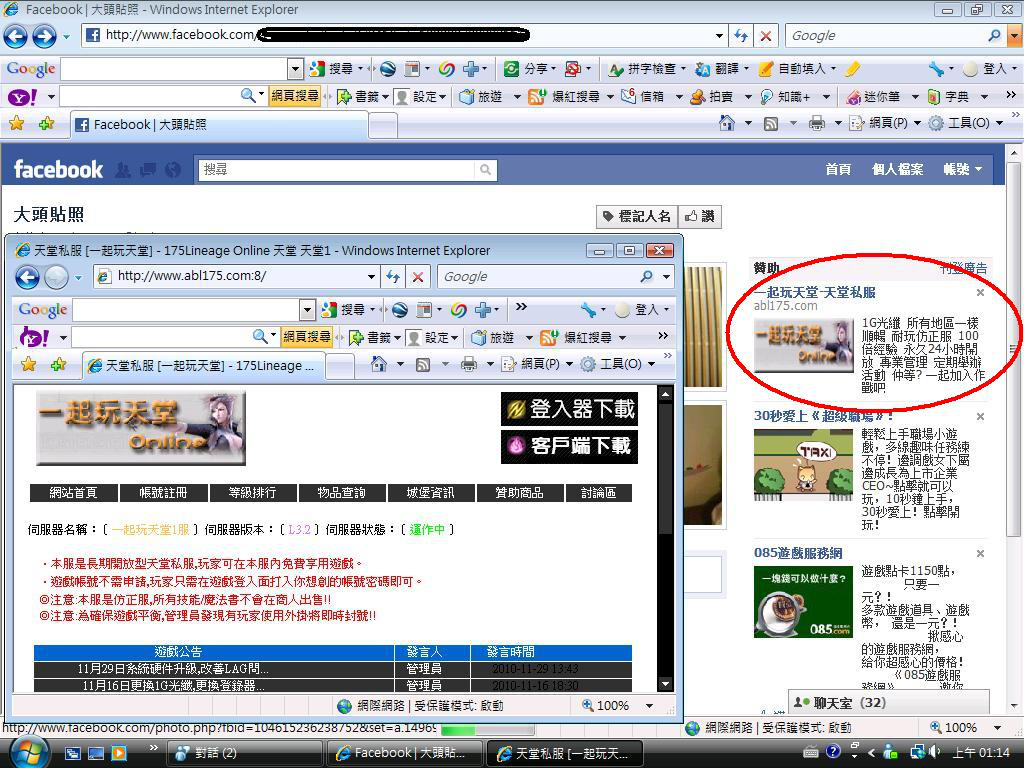
Task: Go to 首頁 on Facebook nav bar
Action: [838, 170]
